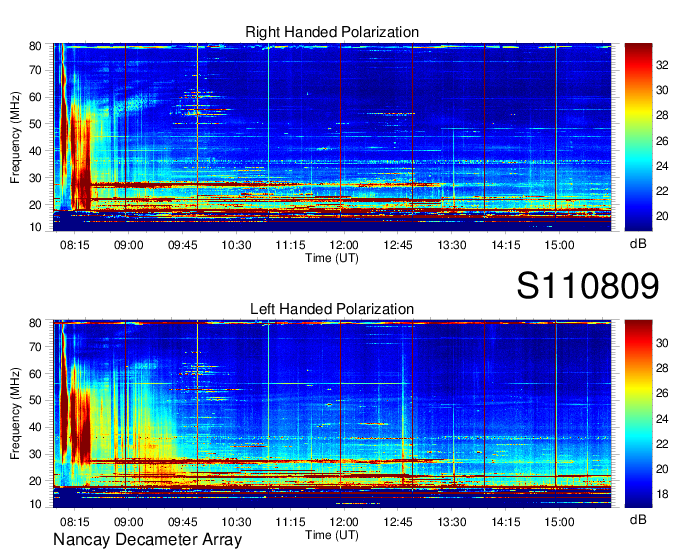
Task: Click the dB unit label beneath the upper color bar
Action: pyautogui.click(x=638, y=244)
